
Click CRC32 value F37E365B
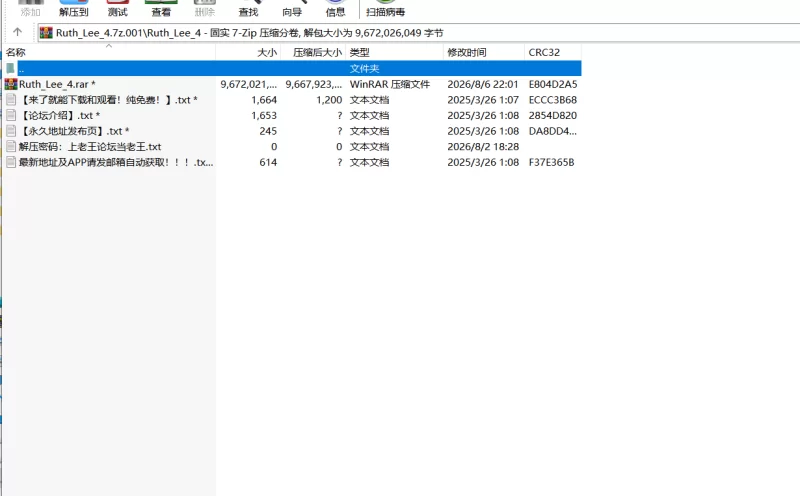[552, 162]
